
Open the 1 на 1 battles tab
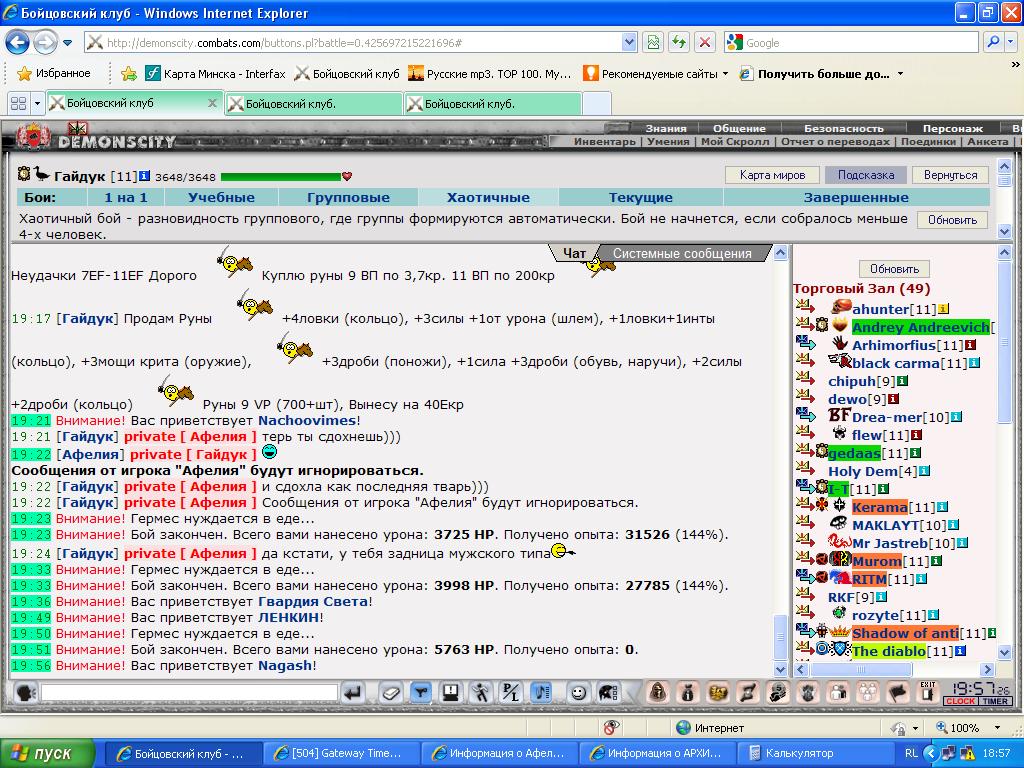125,197
